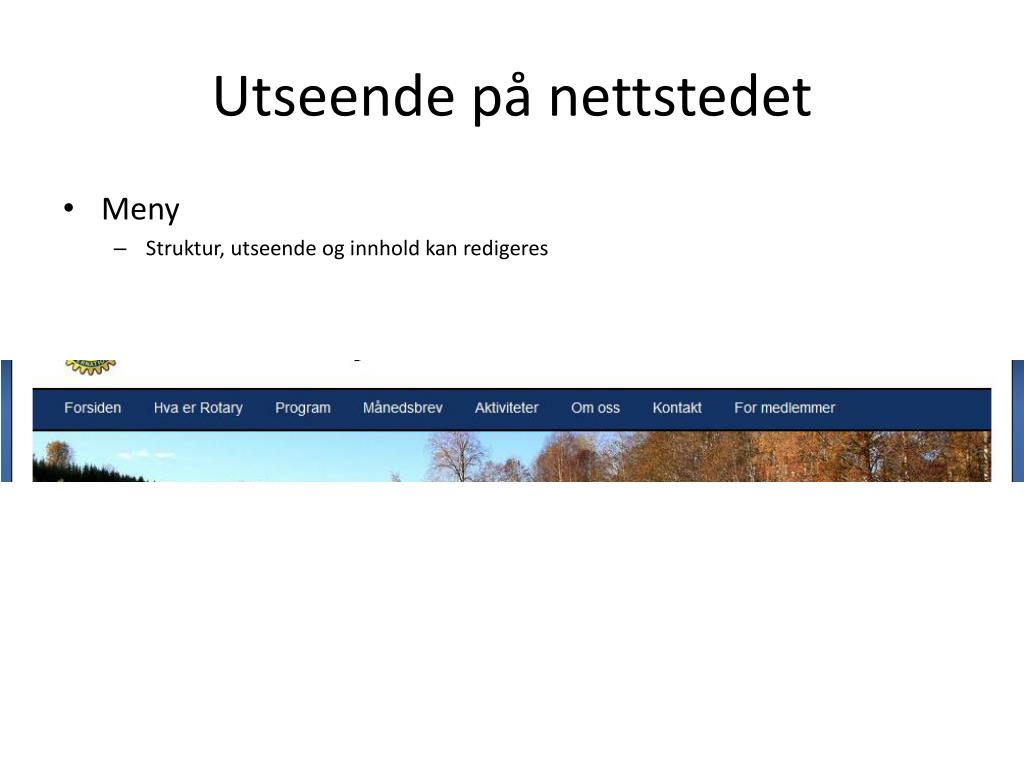This screenshot has height=768, width=1024.
Task: Open the Program menu item
Action: [303, 409]
